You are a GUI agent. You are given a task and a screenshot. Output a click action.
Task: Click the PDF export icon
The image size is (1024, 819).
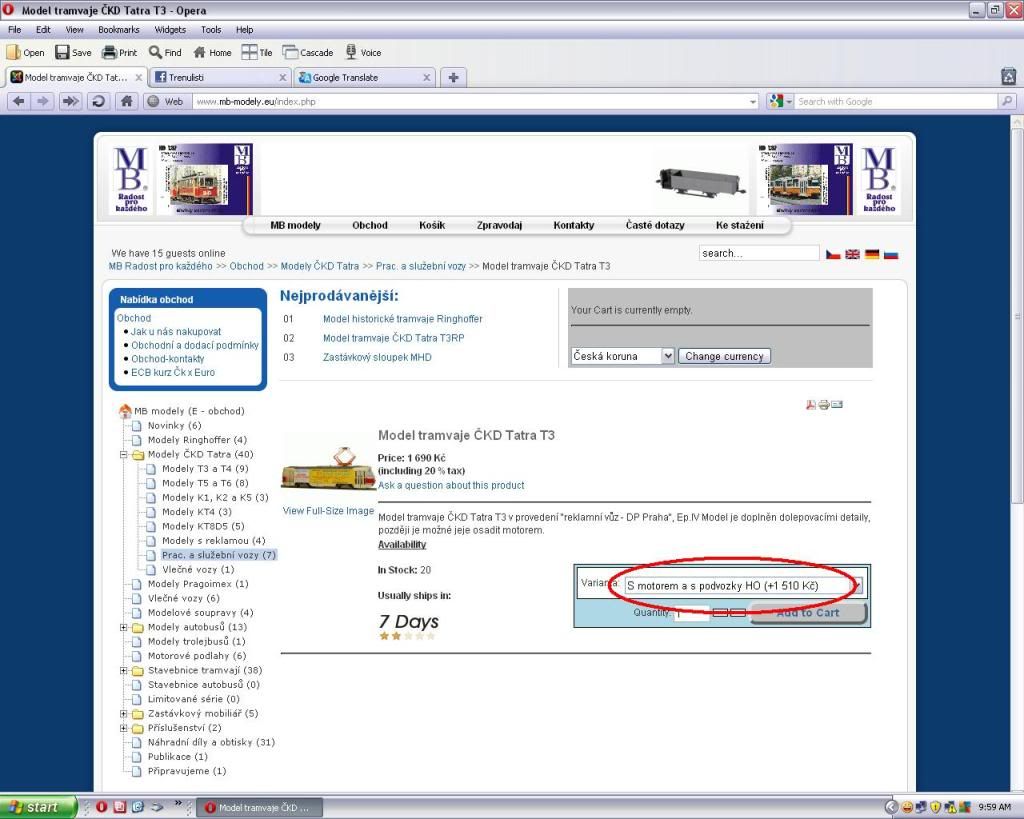(810, 405)
